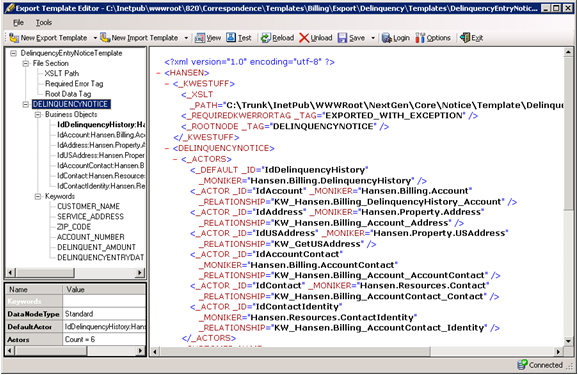Click the Save floppy disk icon
This screenshot has height=375, width=578.
point(342,38)
